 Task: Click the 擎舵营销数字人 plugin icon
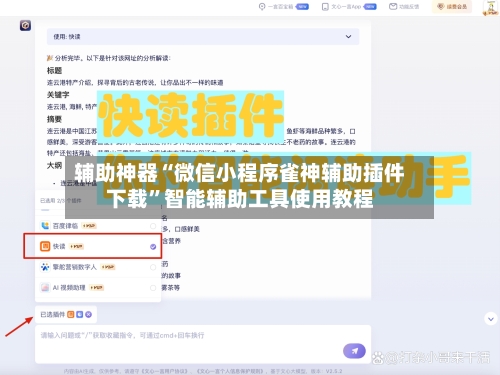click(45, 267)
